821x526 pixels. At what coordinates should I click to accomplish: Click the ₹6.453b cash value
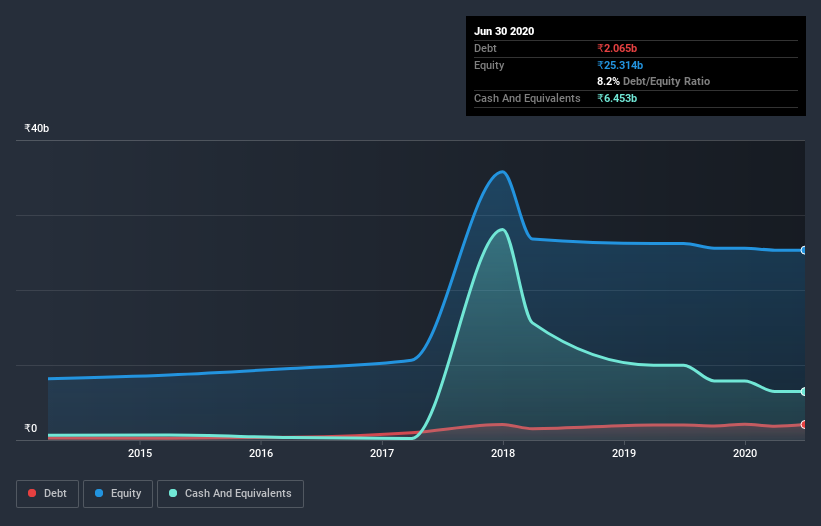click(x=617, y=98)
